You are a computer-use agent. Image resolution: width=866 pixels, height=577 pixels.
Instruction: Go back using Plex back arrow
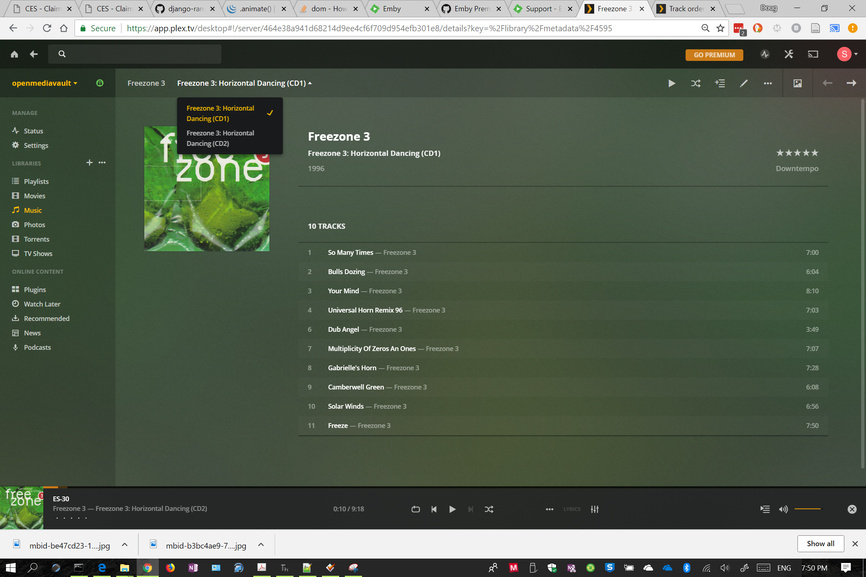(x=34, y=54)
